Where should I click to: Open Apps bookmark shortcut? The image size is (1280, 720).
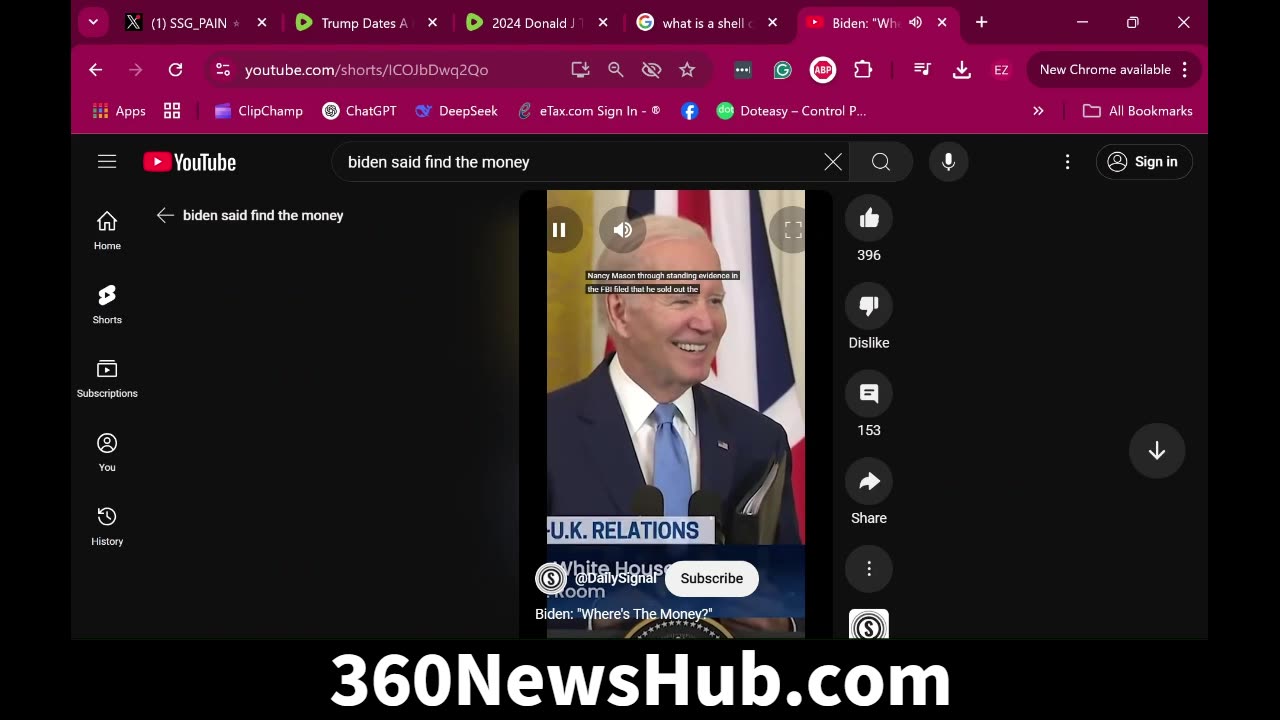click(119, 111)
